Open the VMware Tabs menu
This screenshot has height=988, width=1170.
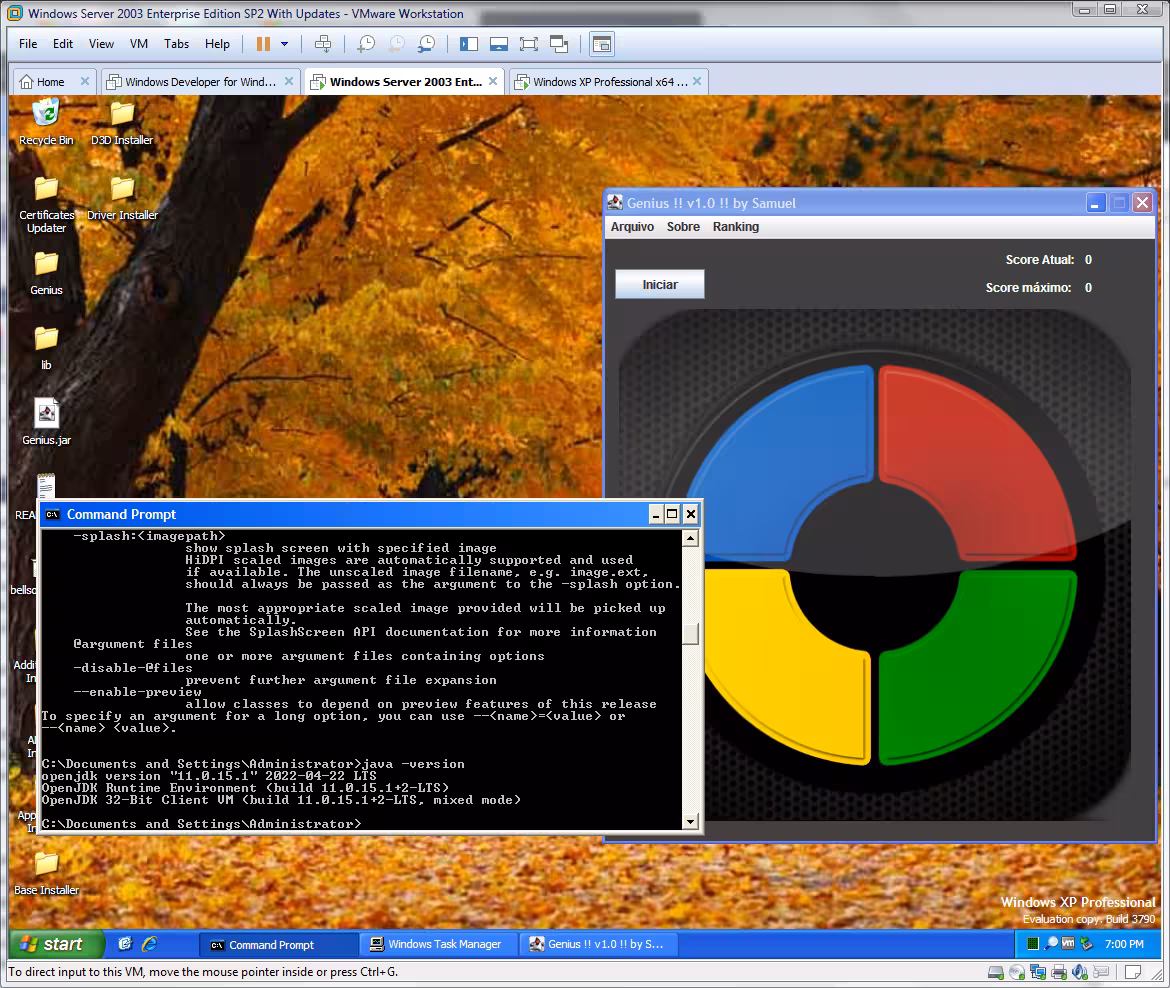(x=176, y=44)
